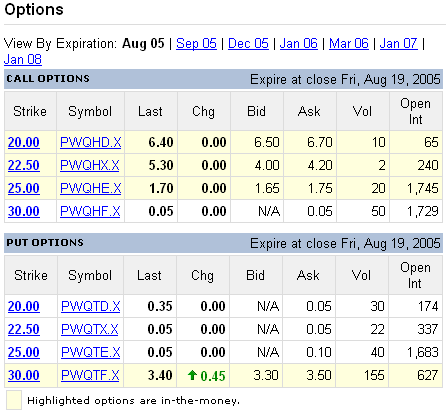Click the Strike header in calls table
Image resolution: width=446 pixels, height=413 pixels.
(x=30, y=111)
